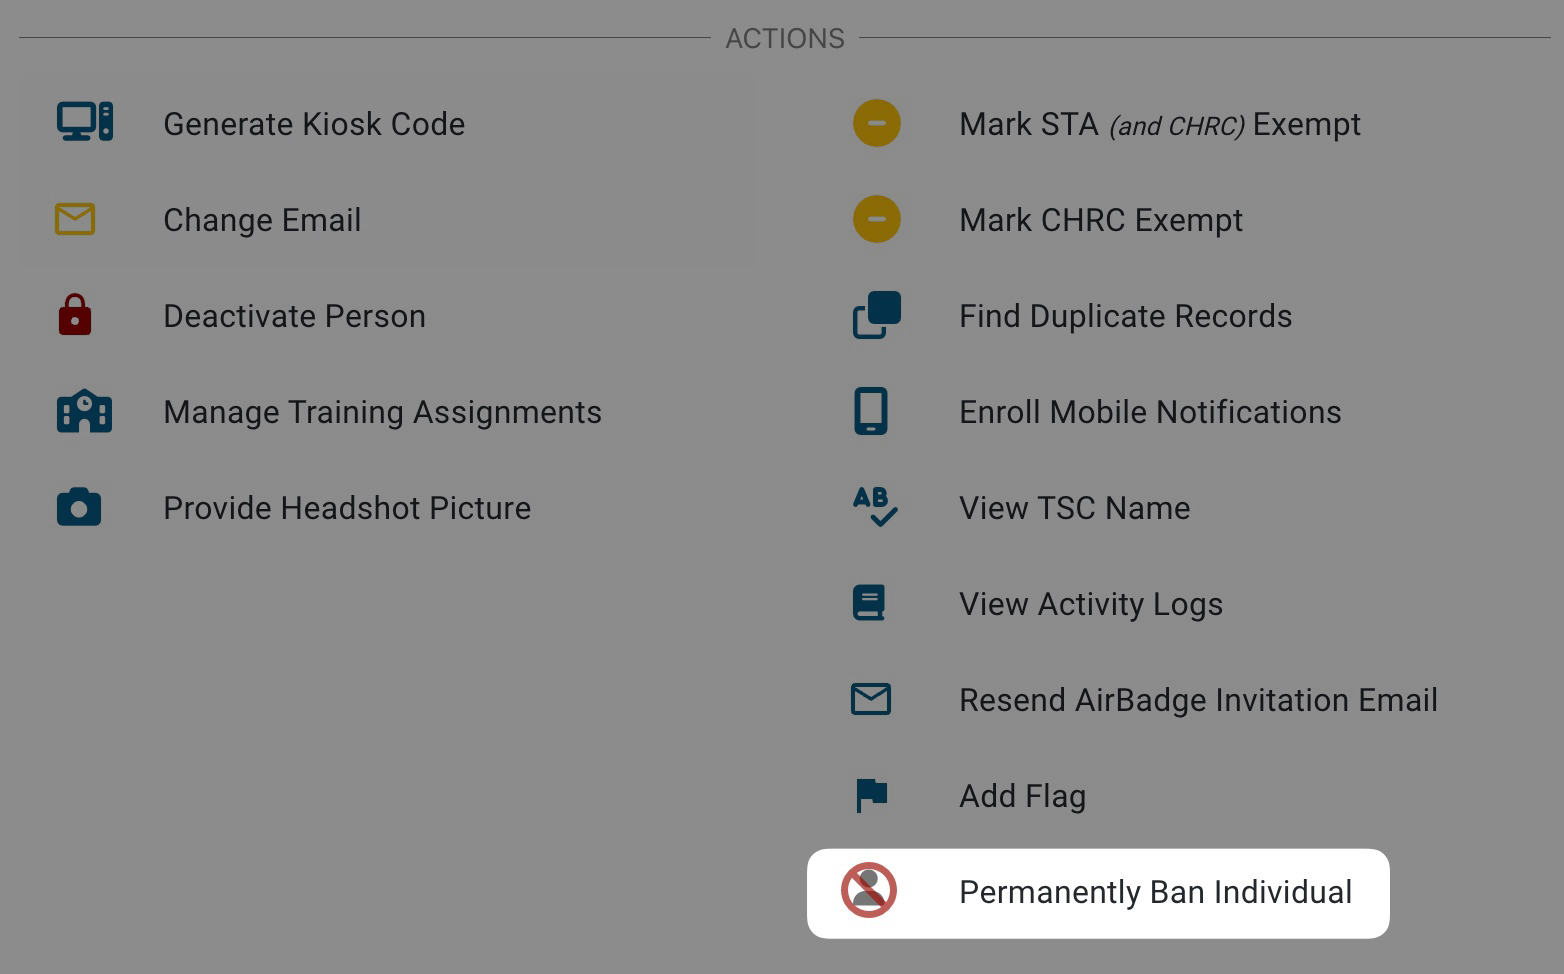Click the yellow envelope Change Email icon
The image size is (1564, 974).
click(75, 219)
